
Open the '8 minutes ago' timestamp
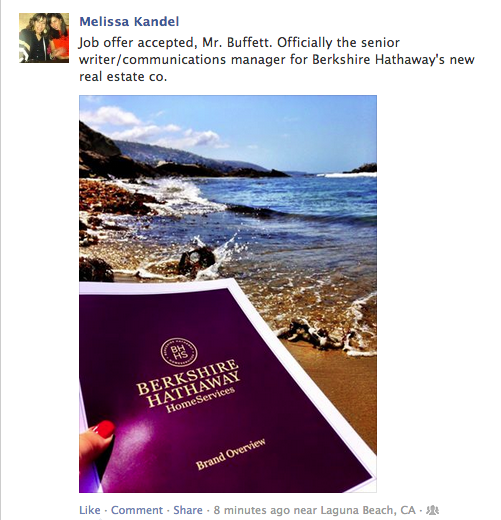[x=252, y=510]
